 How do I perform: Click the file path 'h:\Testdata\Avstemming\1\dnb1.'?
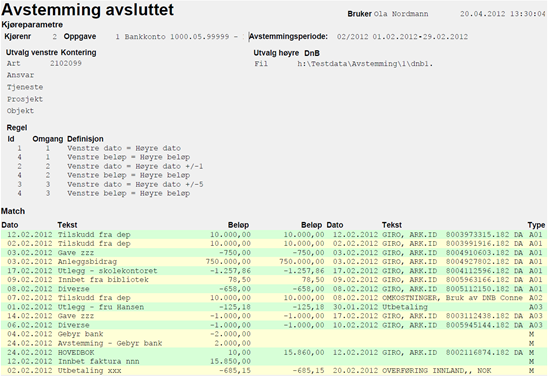pos(365,64)
